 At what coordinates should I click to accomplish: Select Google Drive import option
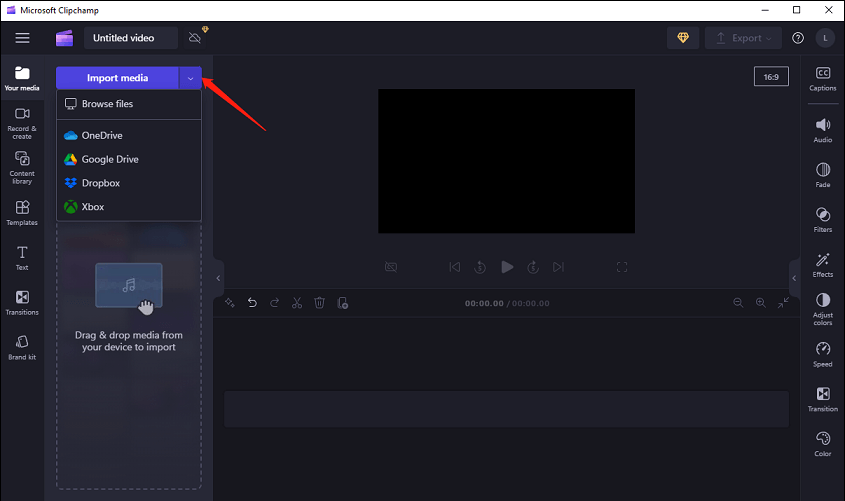(x=109, y=159)
